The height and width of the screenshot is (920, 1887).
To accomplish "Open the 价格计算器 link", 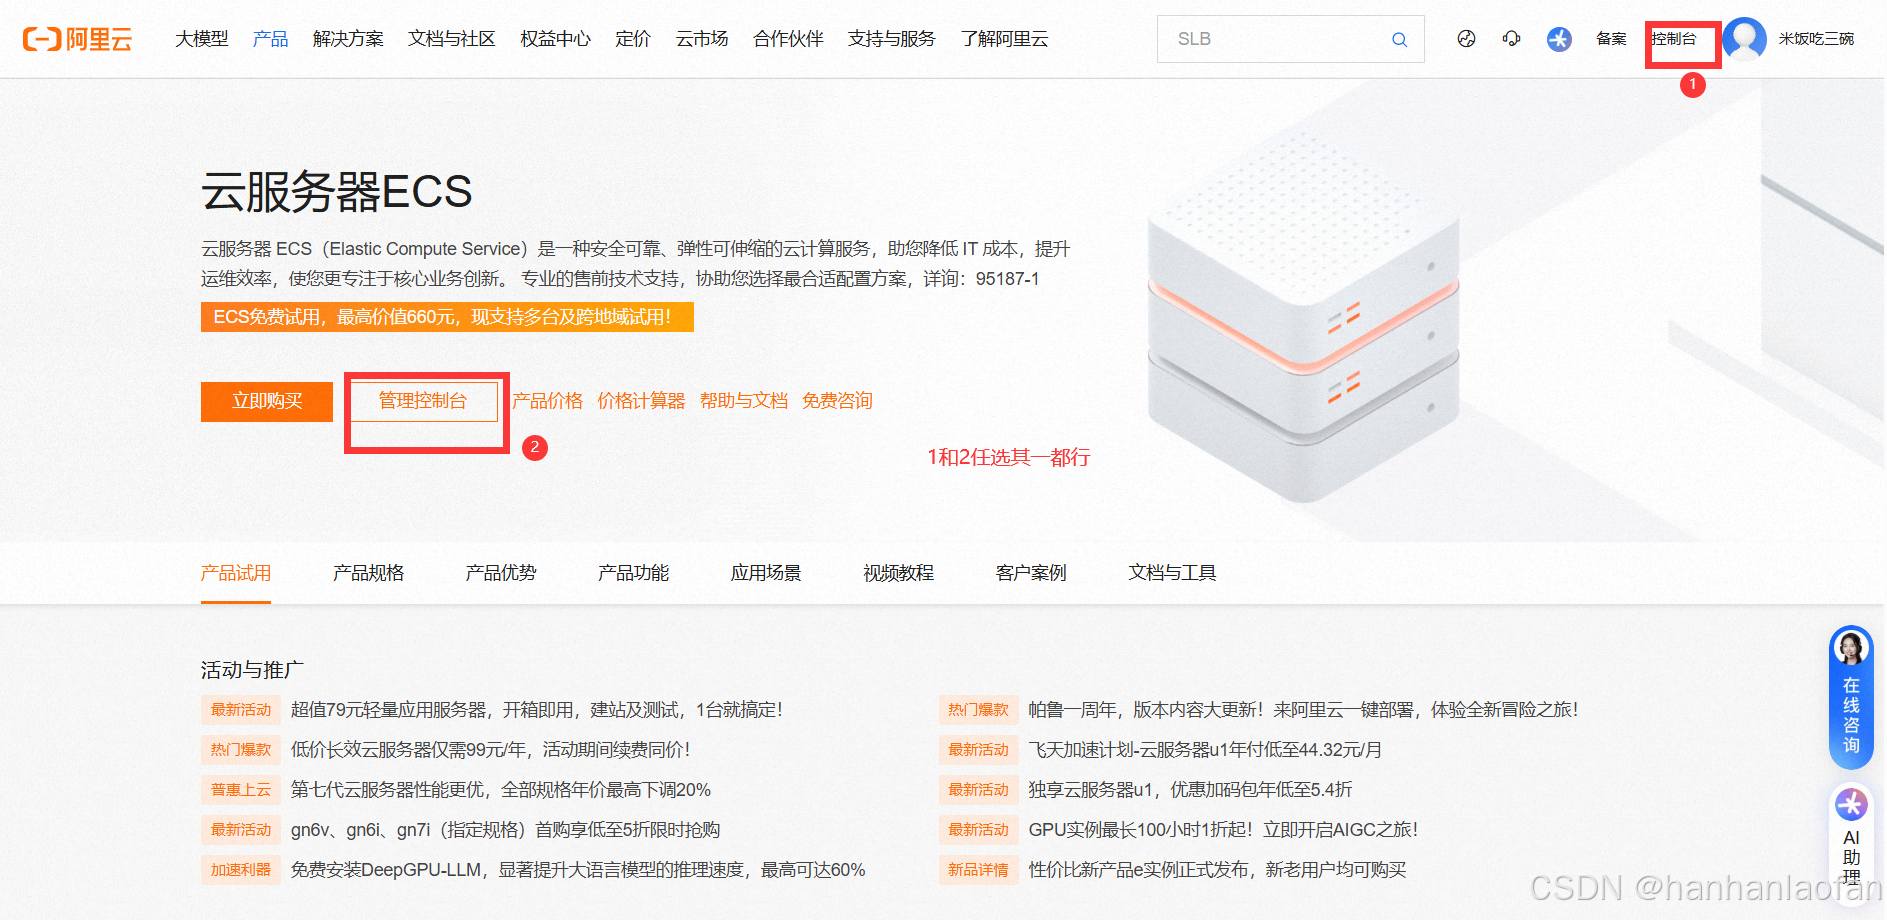I will click(x=641, y=401).
